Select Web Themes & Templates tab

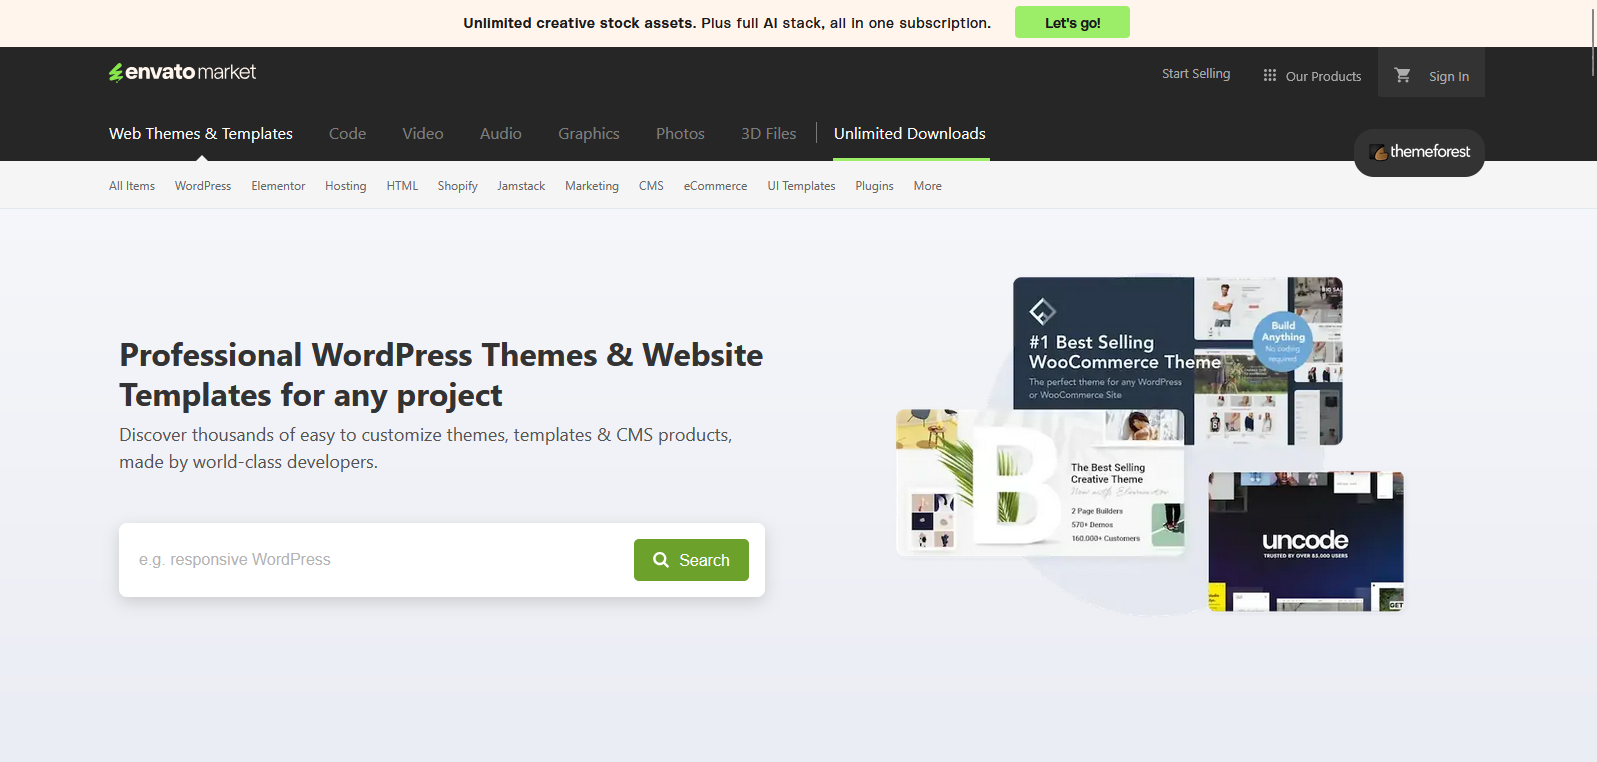click(201, 133)
